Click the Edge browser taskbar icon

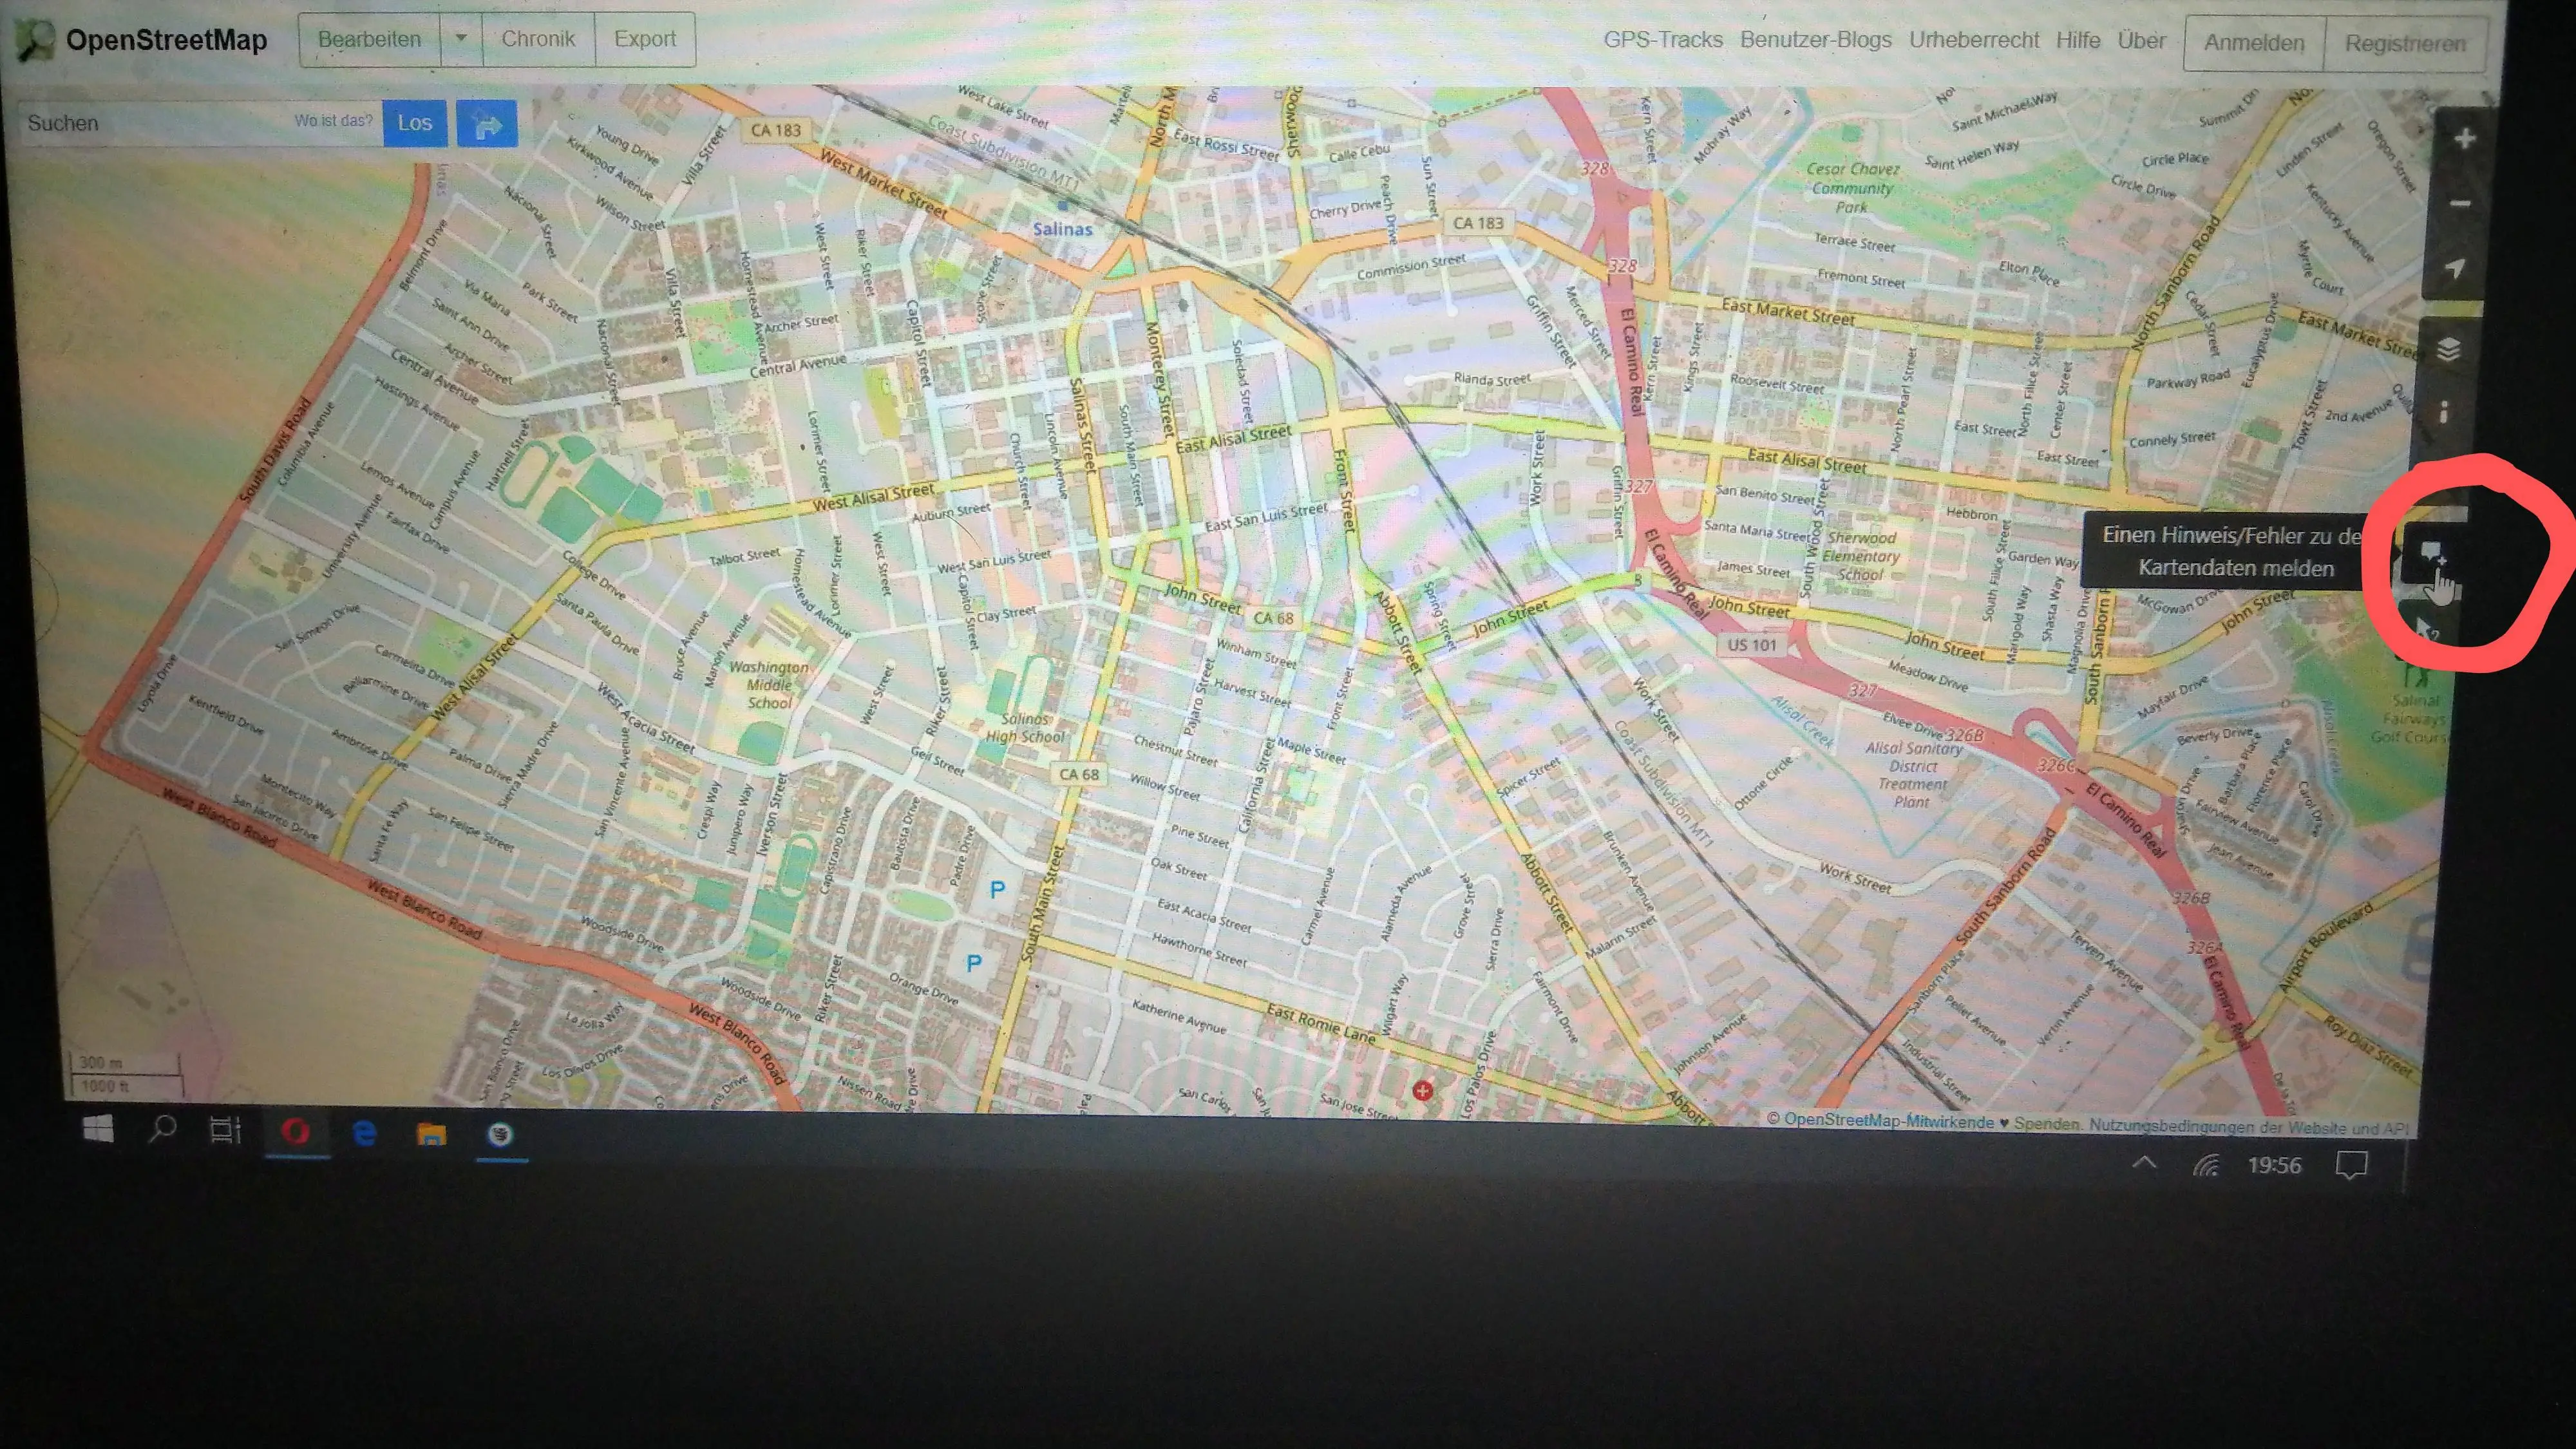pyautogui.click(x=364, y=1133)
